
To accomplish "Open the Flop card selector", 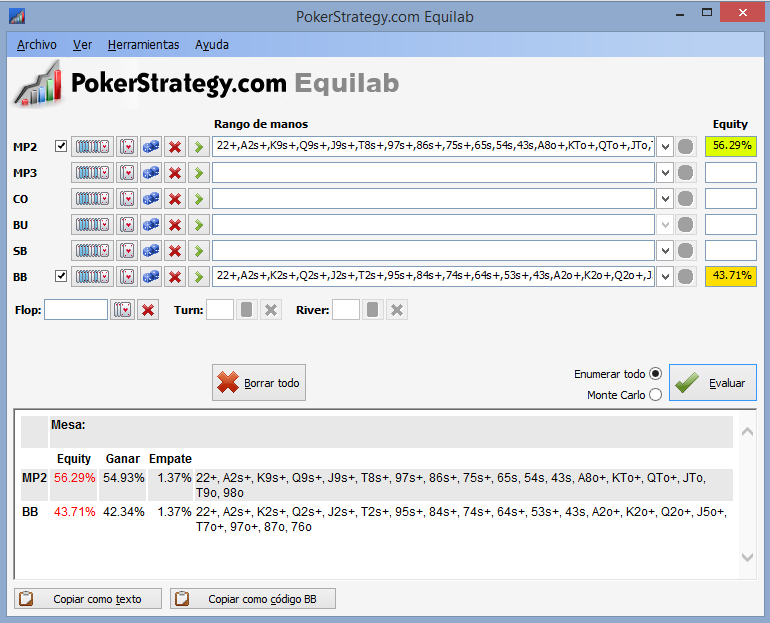I will [x=122, y=310].
